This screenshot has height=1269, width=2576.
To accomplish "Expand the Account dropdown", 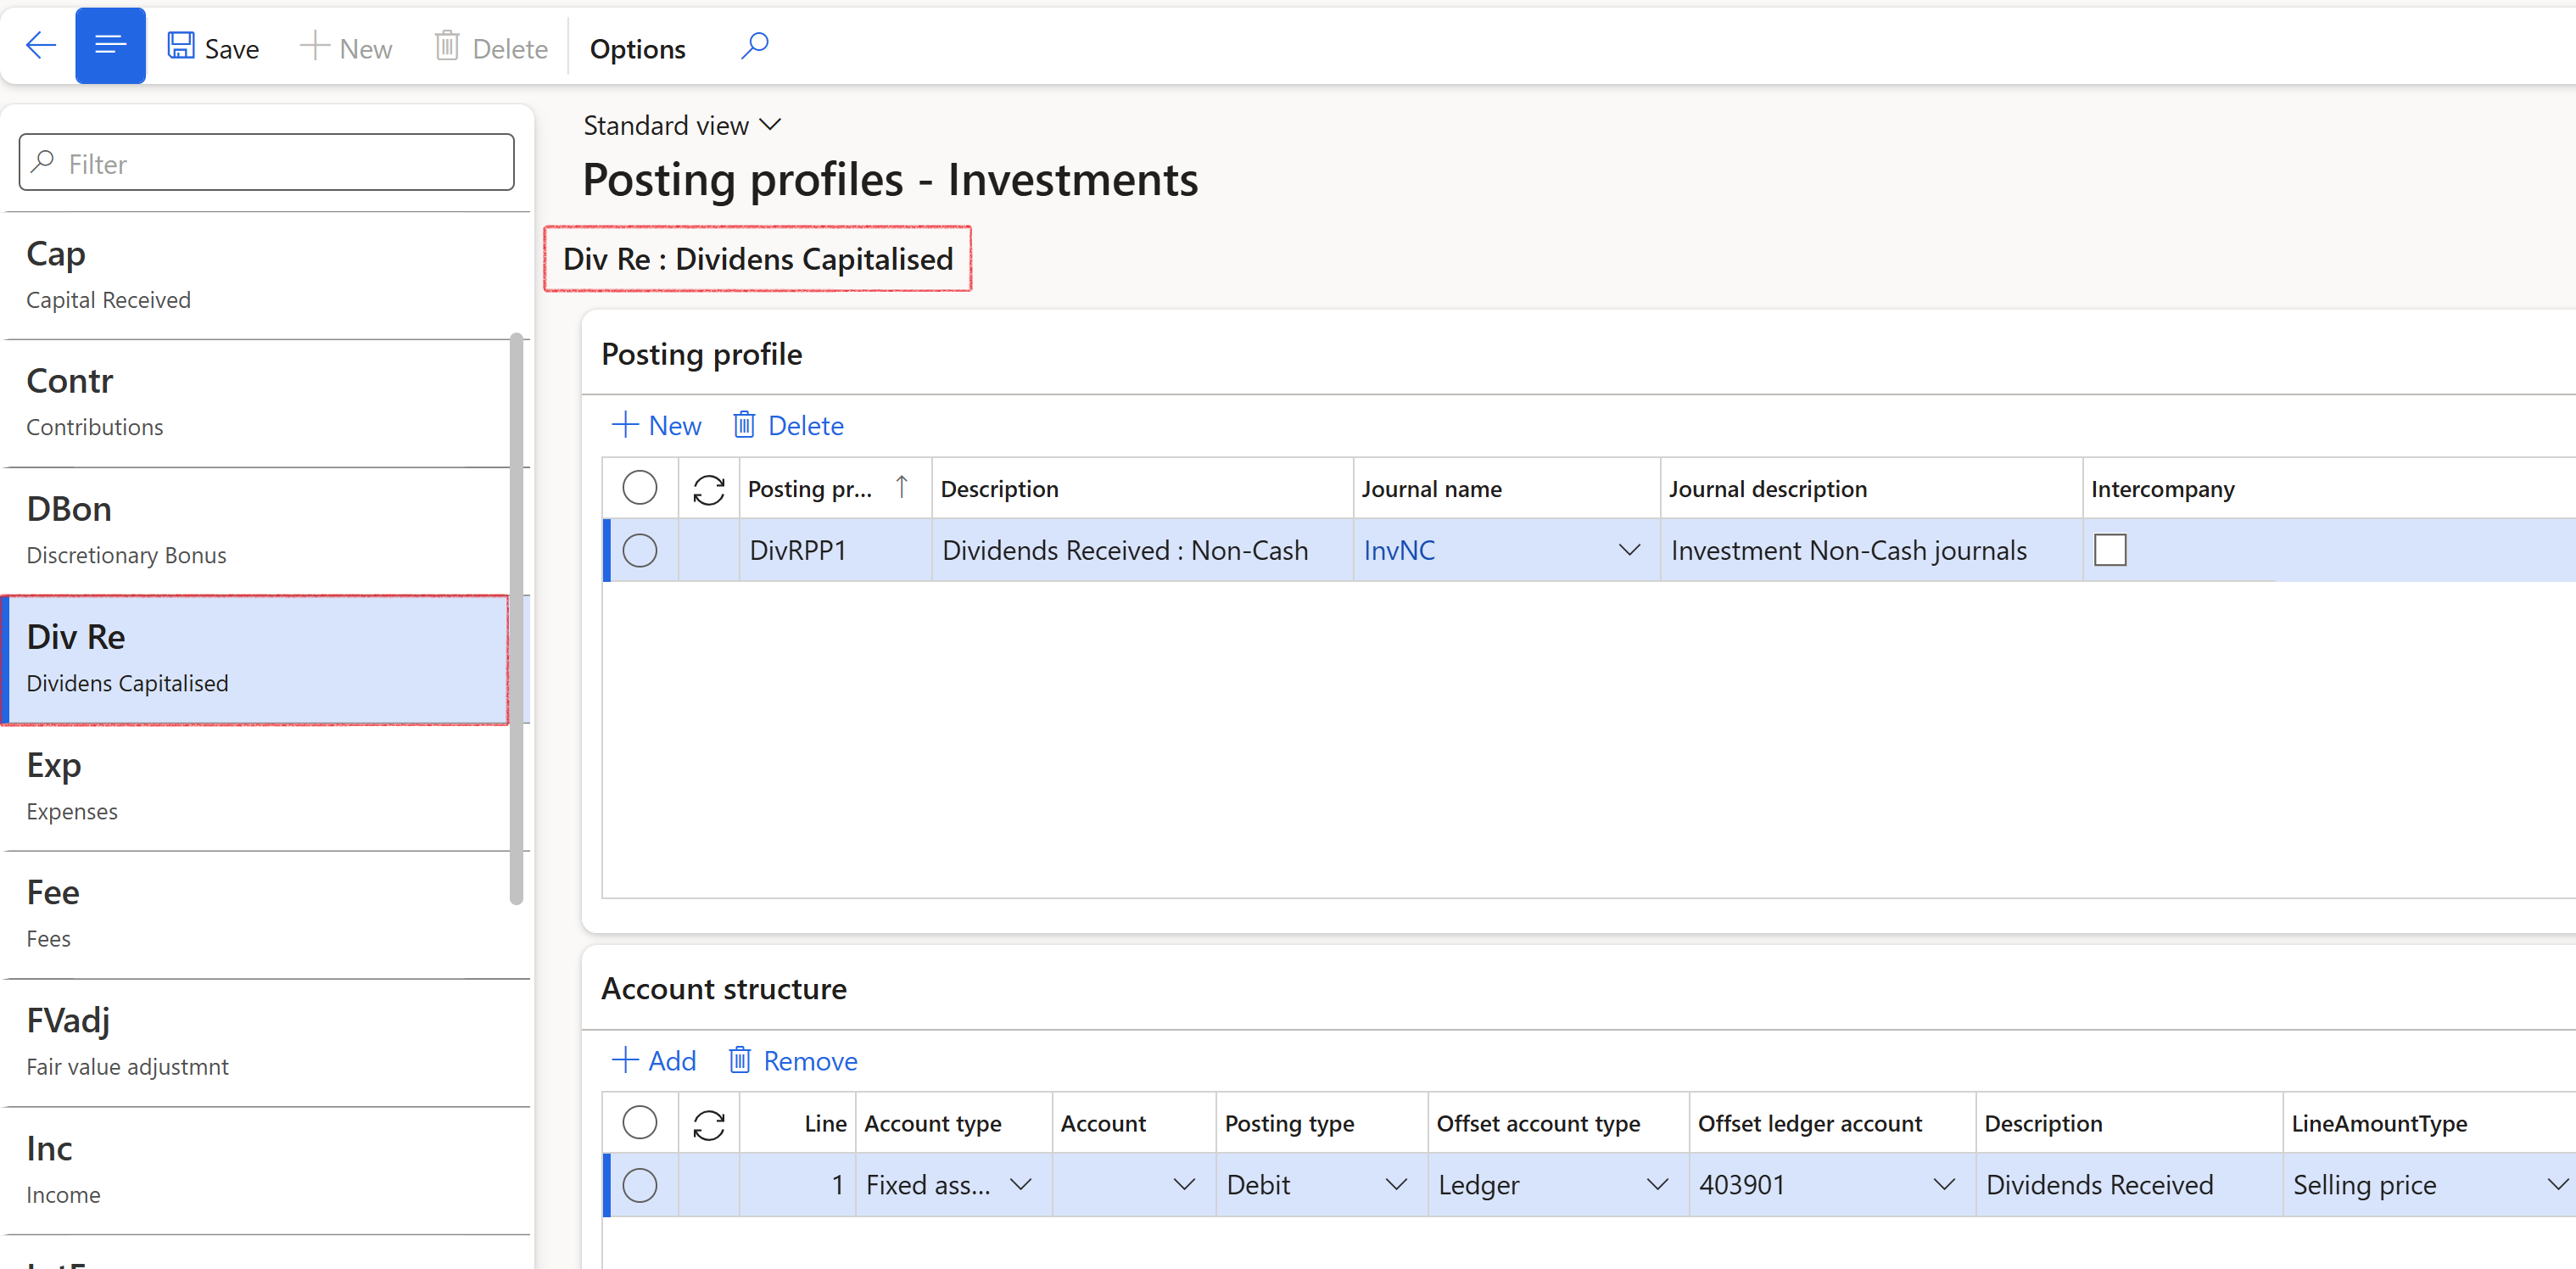I will click(1185, 1184).
